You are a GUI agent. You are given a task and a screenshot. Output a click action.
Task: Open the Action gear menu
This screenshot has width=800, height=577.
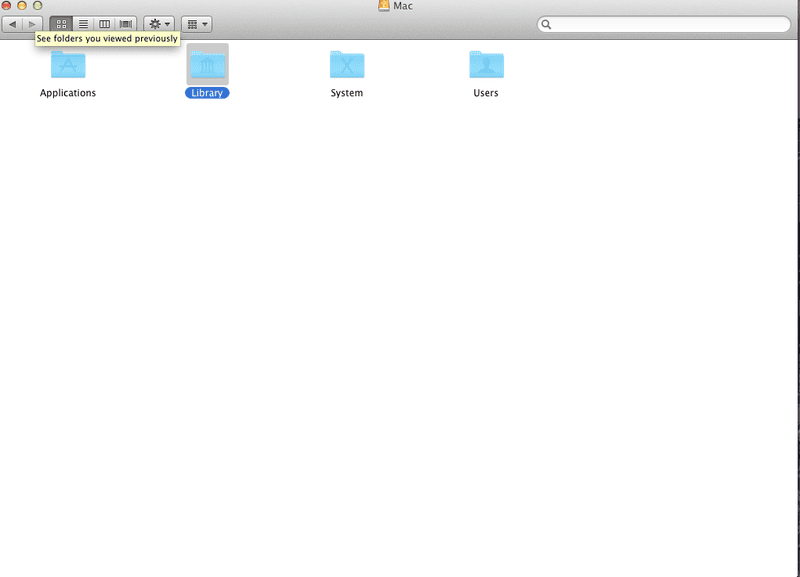point(159,24)
